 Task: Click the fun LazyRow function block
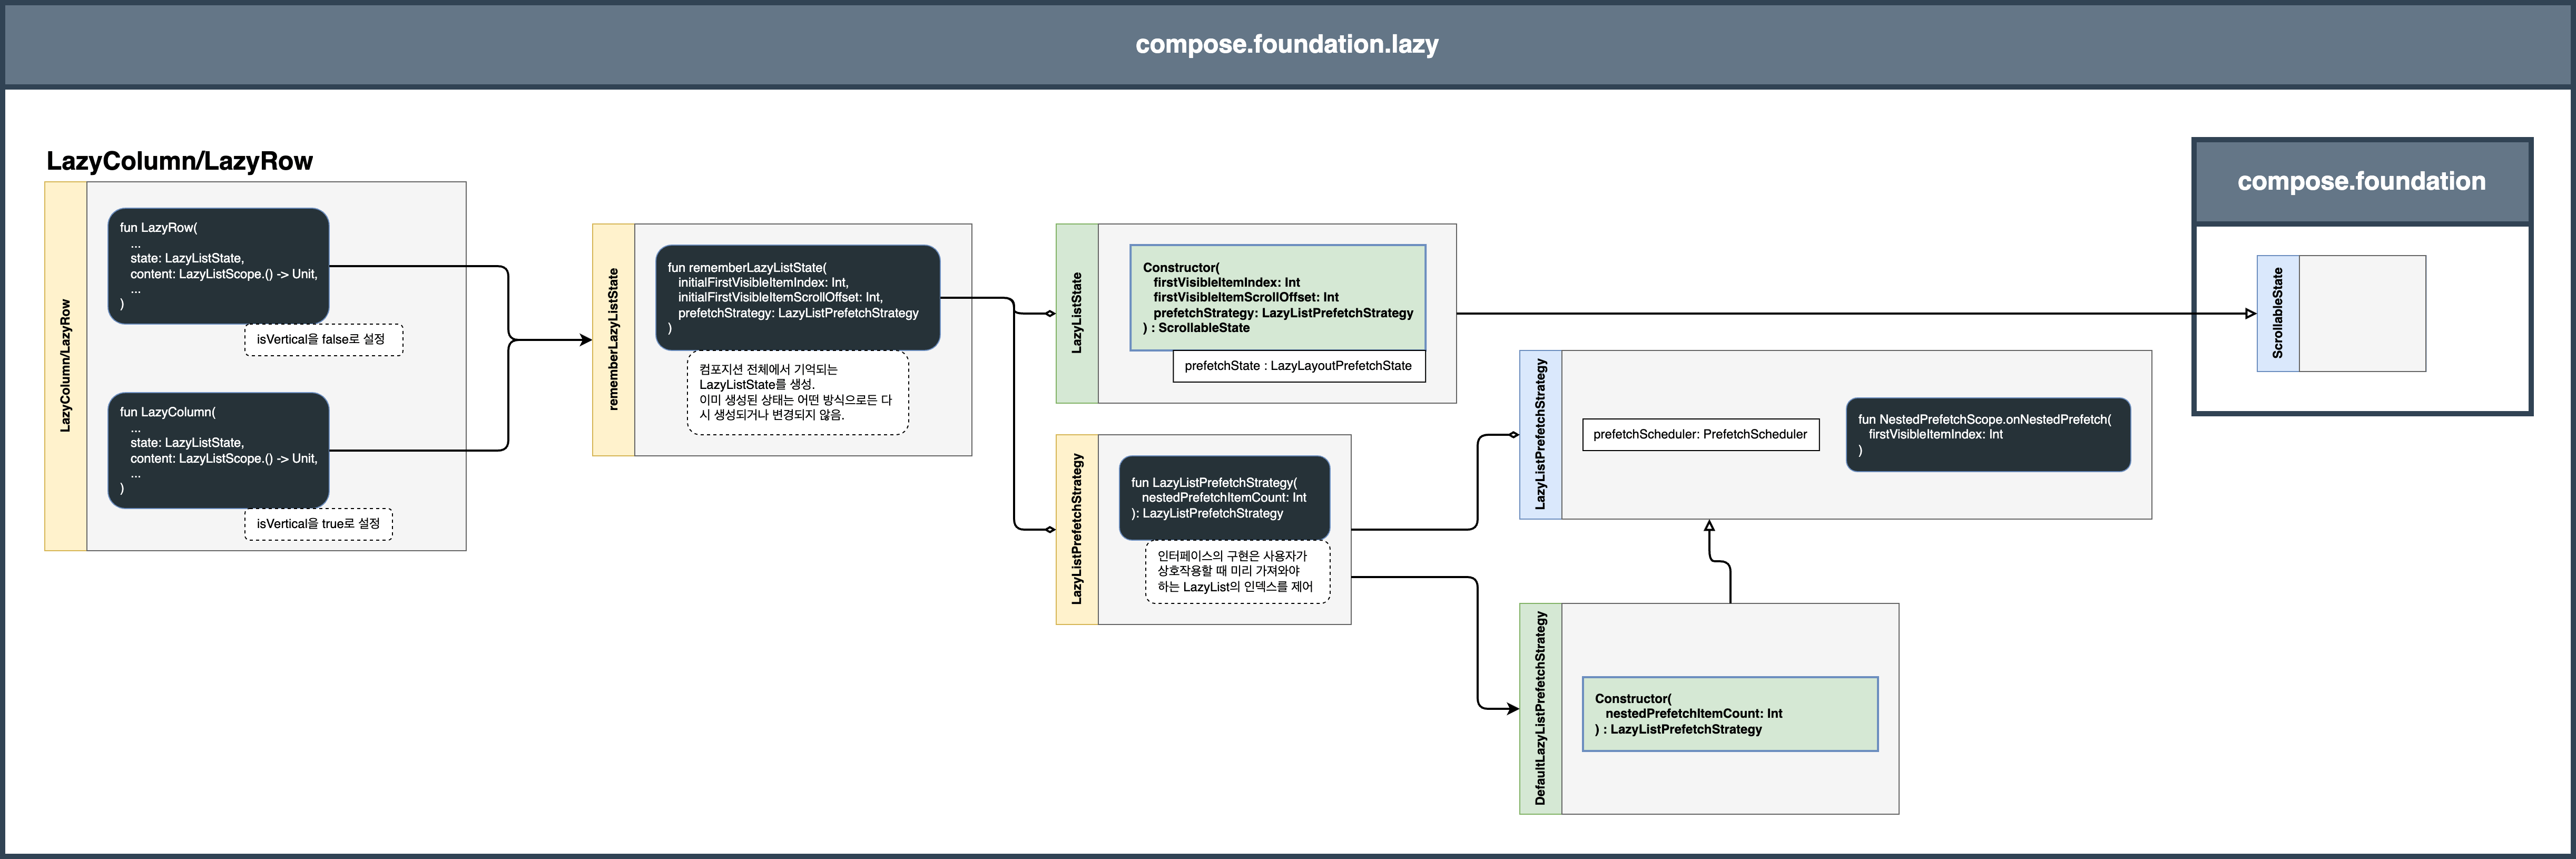pos(218,266)
